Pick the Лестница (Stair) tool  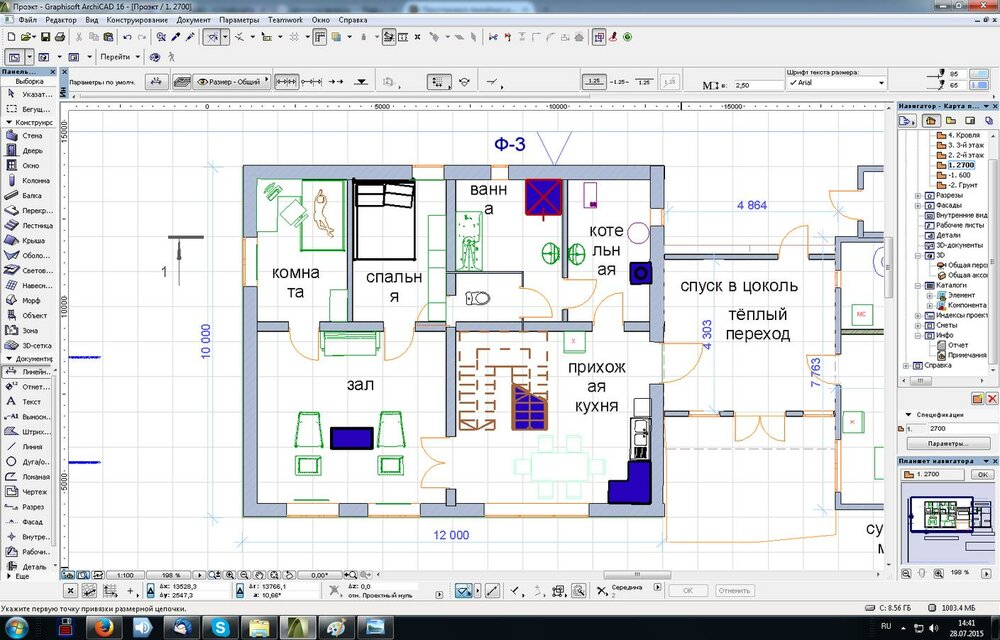pyautogui.click(x=30, y=226)
